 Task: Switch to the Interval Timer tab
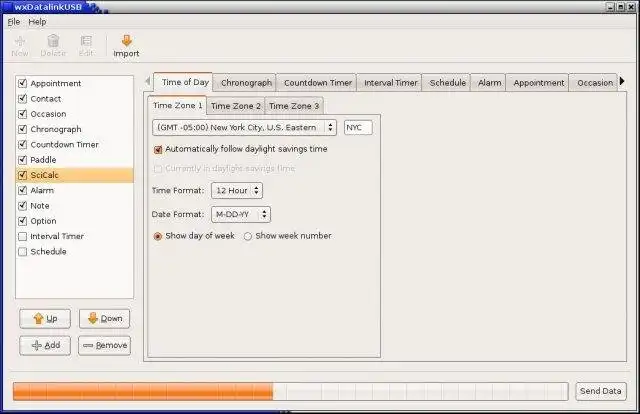click(391, 82)
